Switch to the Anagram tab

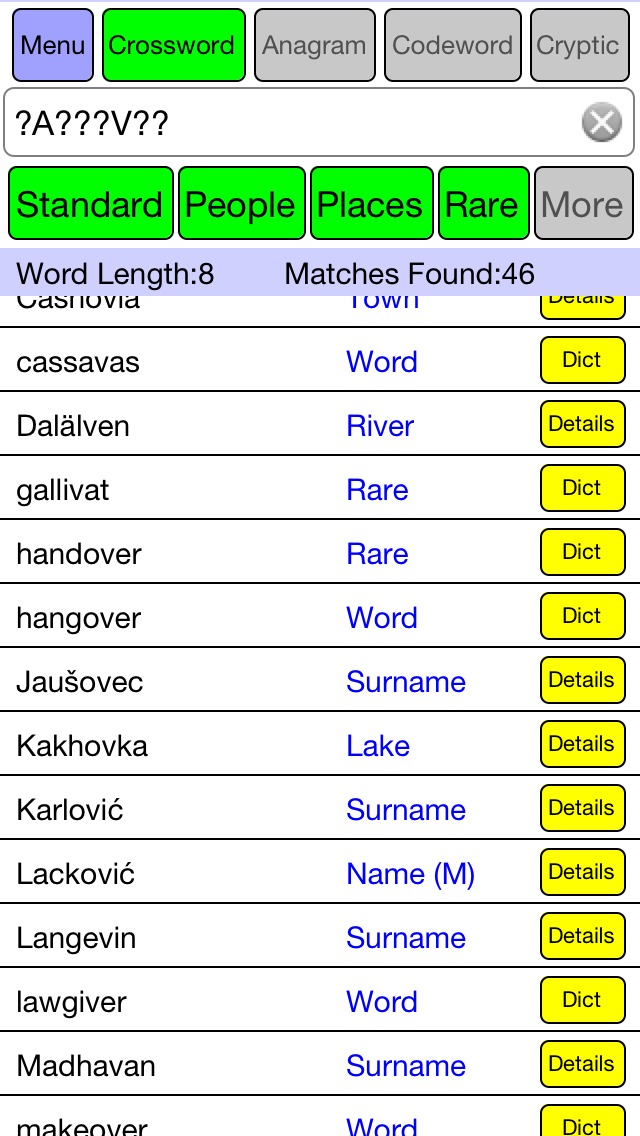click(x=315, y=45)
